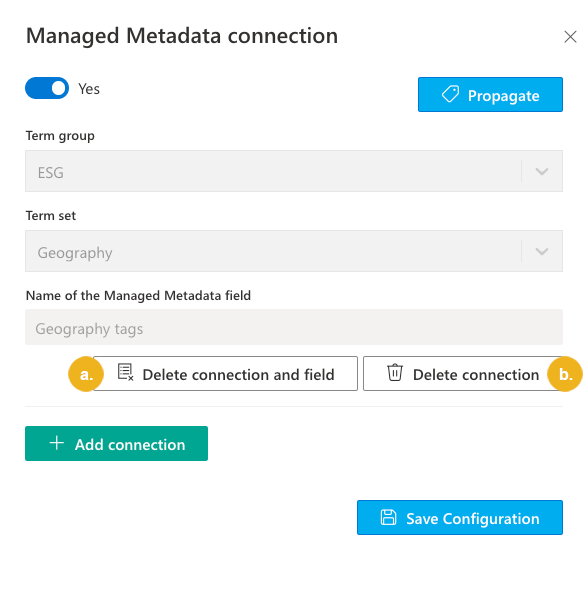Open the Geography term set dropdown
Image resolution: width=586 pixels, height=602 pixels.
(x=294, y=251)
